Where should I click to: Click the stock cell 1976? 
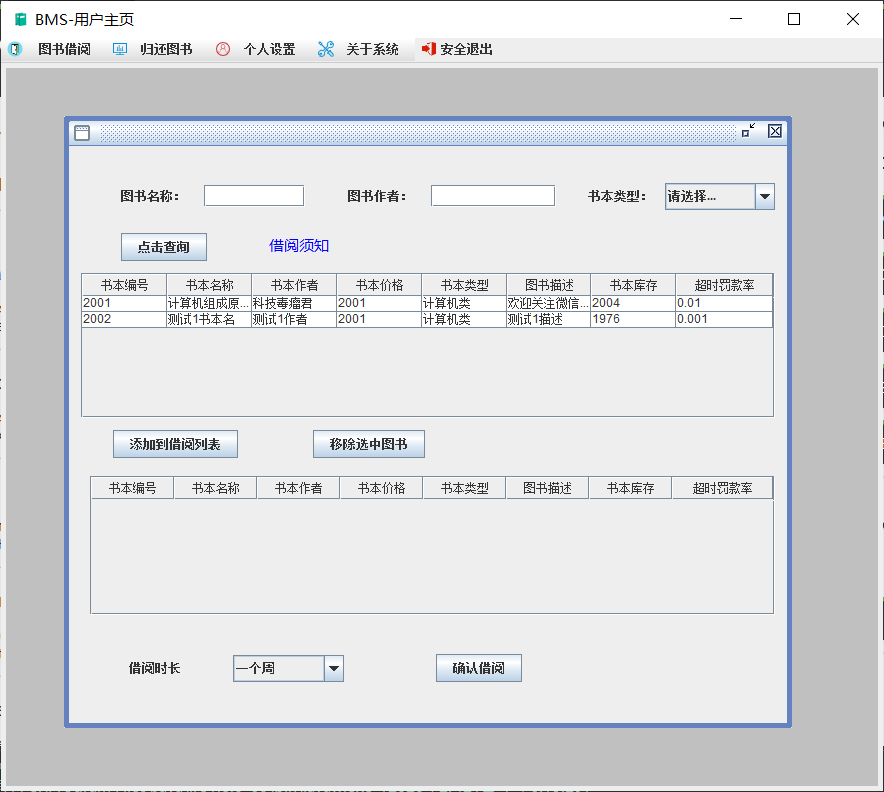tap(633, 319)
